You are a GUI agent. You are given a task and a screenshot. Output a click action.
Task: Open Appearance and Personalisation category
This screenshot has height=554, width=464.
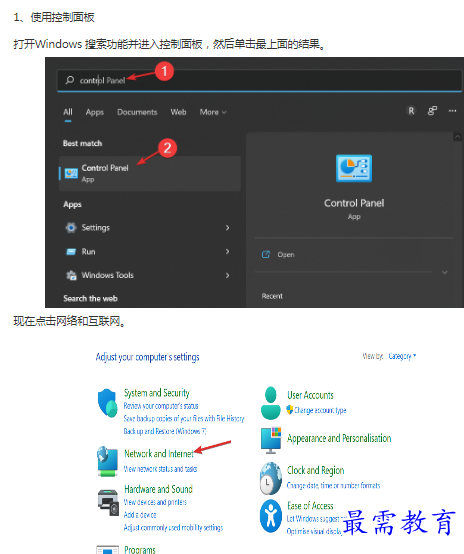coord(339,438)
